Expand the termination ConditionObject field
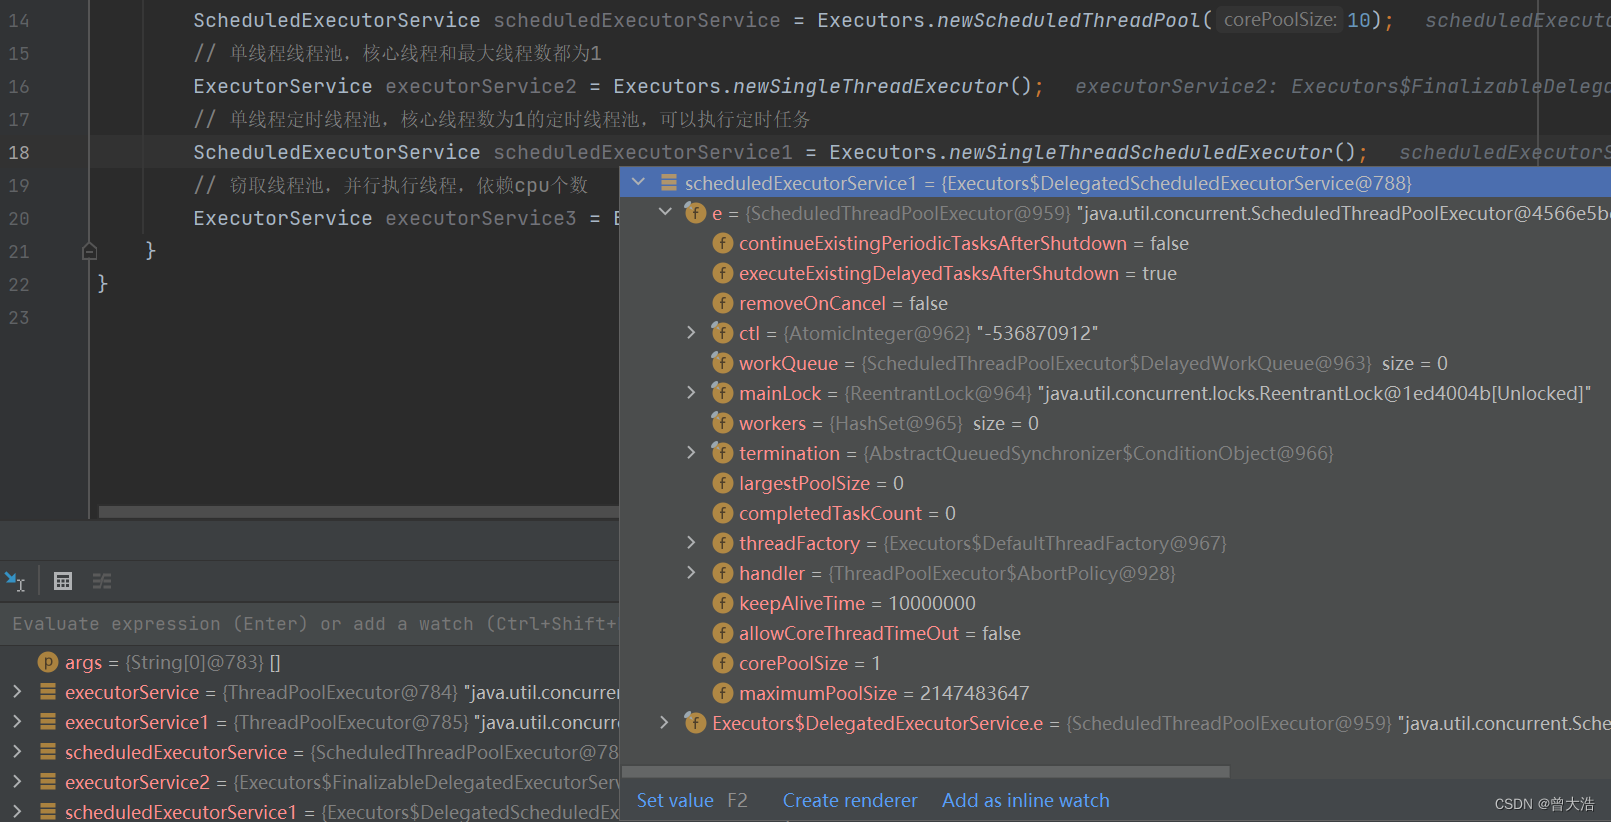 691,453
